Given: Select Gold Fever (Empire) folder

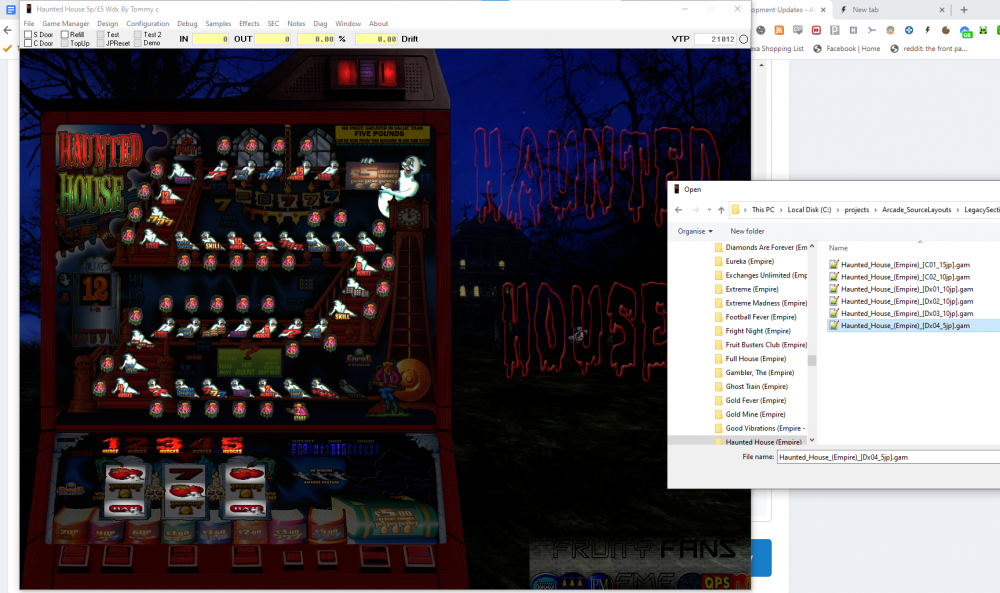Looking at the screenshot, I should pos(750,400).
